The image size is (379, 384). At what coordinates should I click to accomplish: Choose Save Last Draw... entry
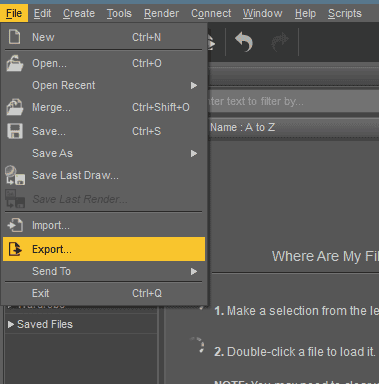tap(104, 175)
